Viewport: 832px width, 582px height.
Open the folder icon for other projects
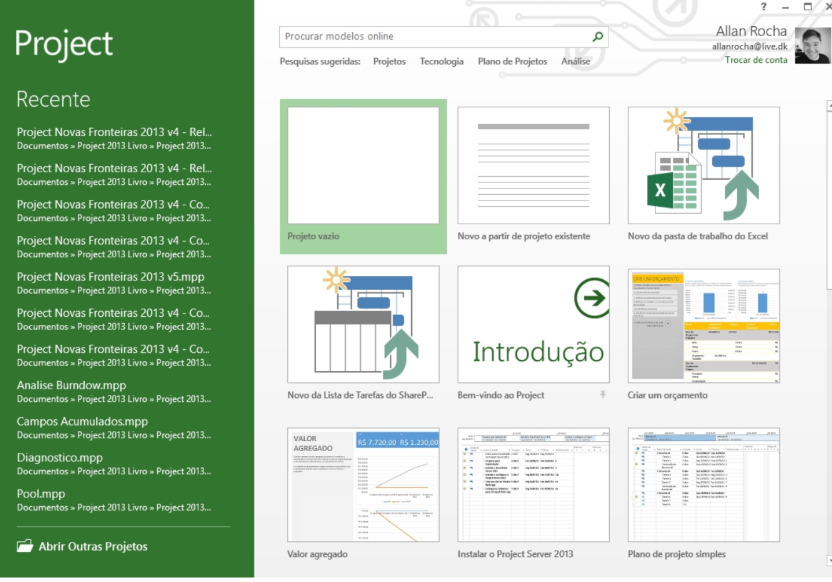point(25,546)
